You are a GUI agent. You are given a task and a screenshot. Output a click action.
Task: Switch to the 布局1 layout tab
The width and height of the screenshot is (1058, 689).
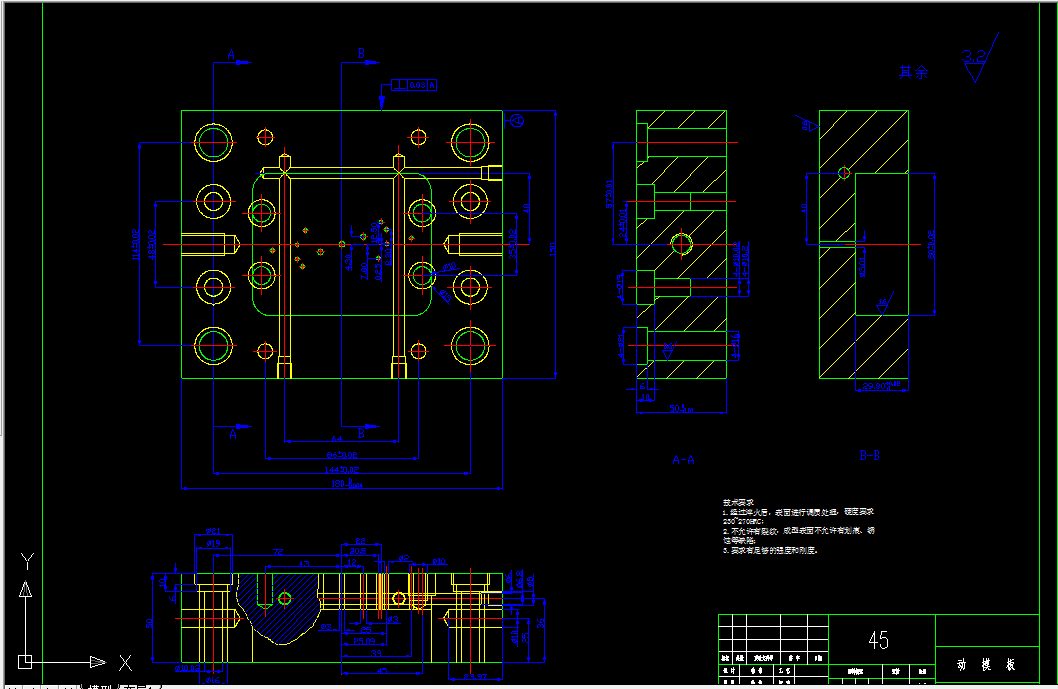(140, 686)
